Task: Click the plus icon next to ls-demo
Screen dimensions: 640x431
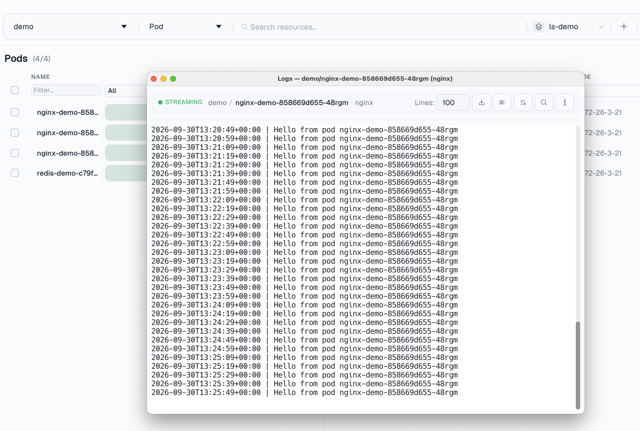Action: click(x=624, y=27)
